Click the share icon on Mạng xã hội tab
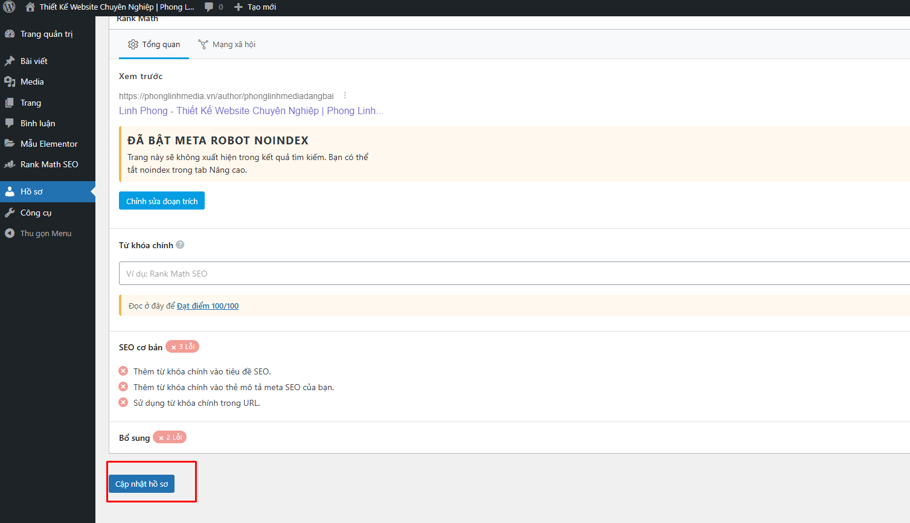Image resolution: width=910 pixels, height=523 pixels. pos(203,44)
